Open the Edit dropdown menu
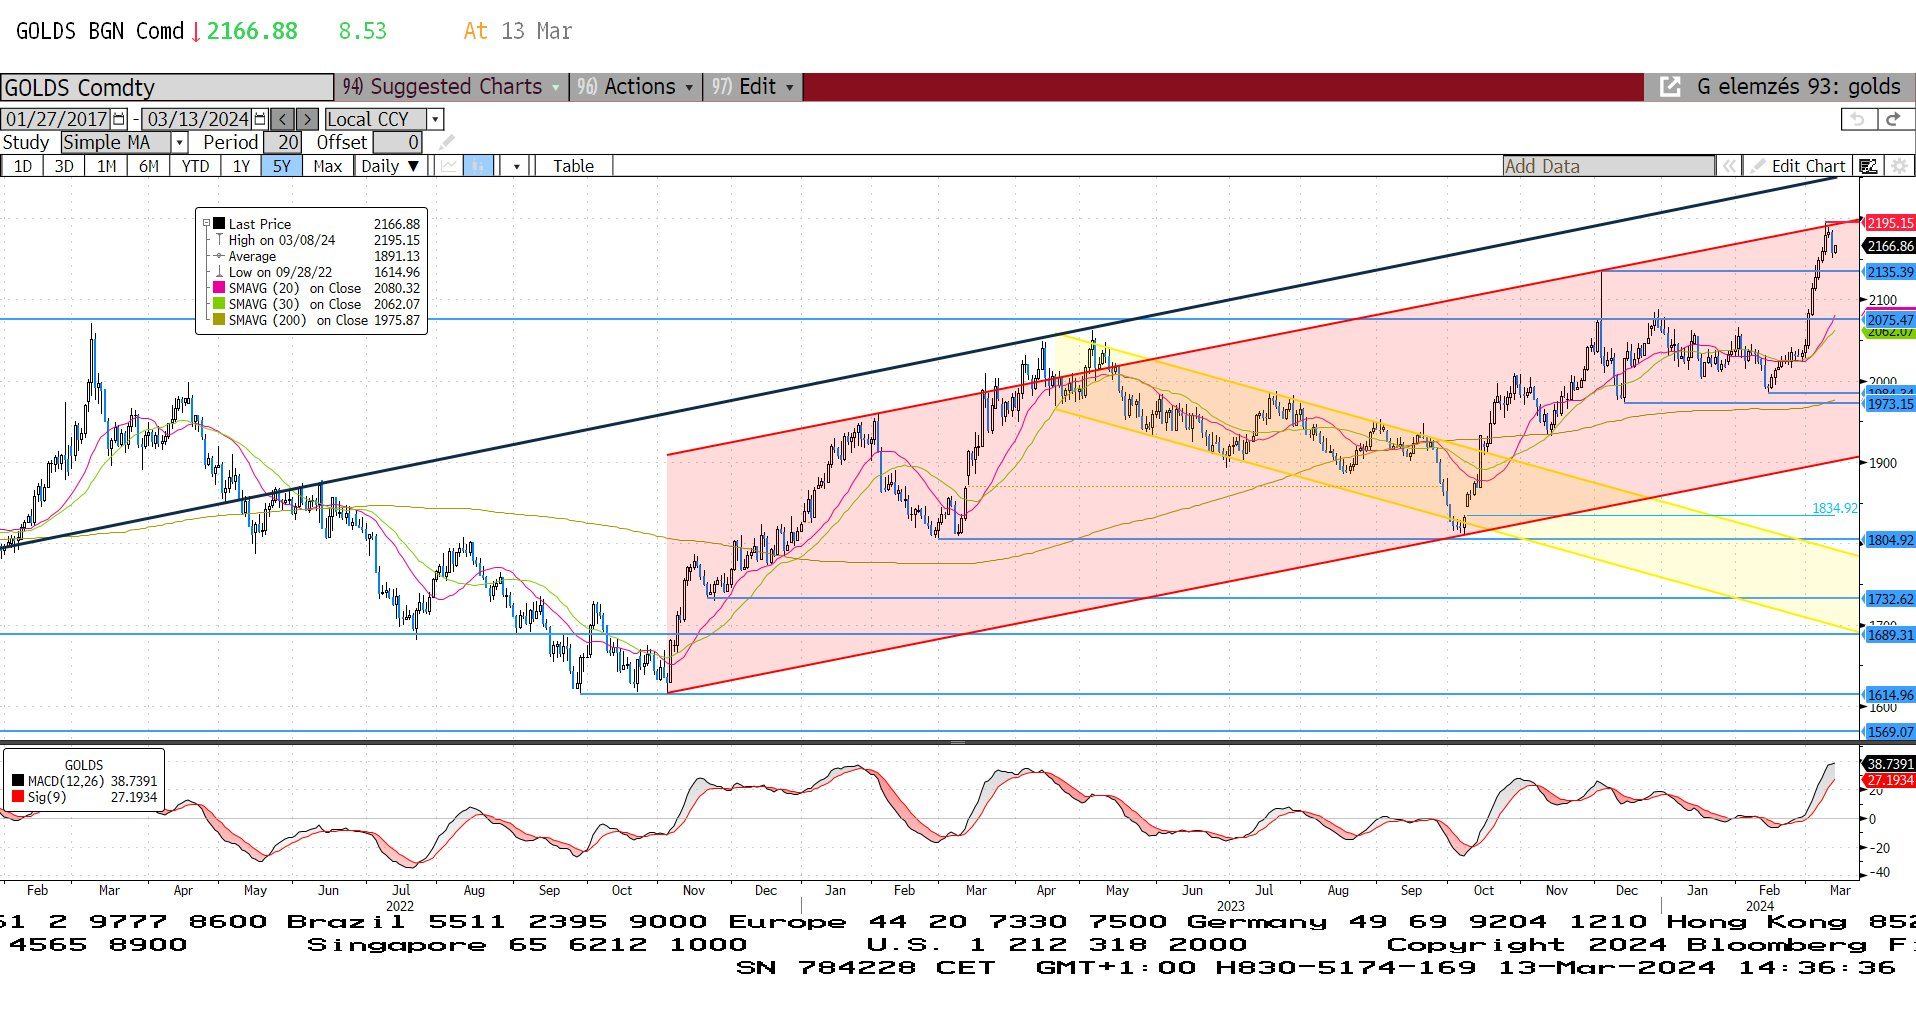This screenshot has width=1916, height=1023. click(x=753, y=87)
